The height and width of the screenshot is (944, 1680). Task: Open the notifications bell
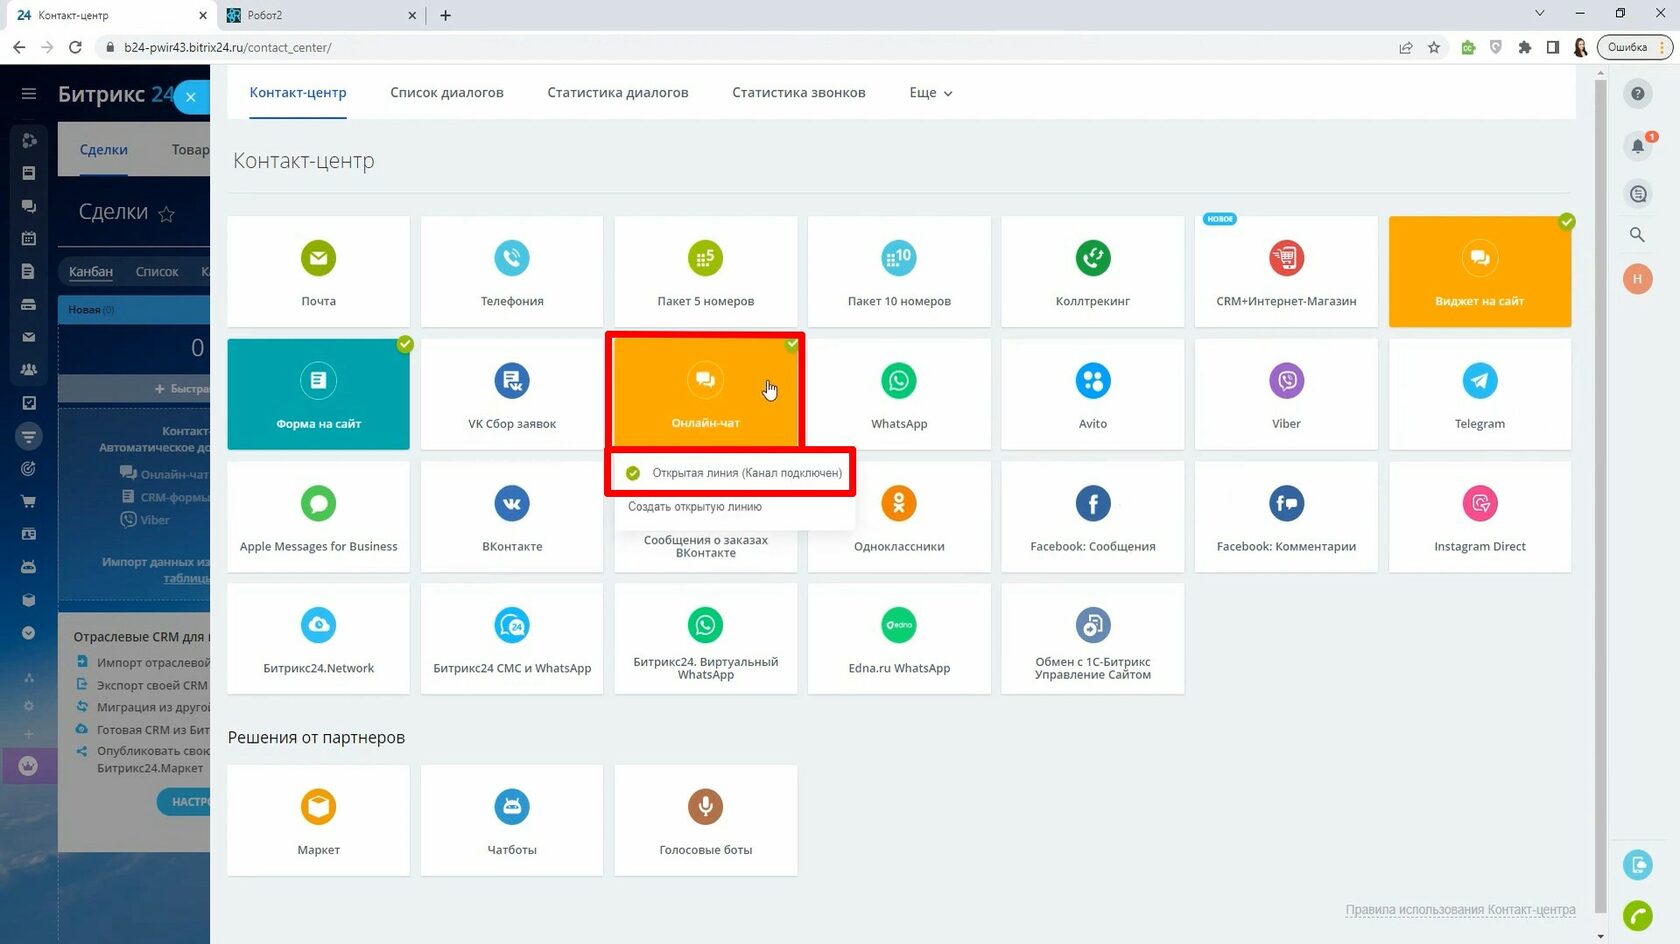[x=1637, y=146]
